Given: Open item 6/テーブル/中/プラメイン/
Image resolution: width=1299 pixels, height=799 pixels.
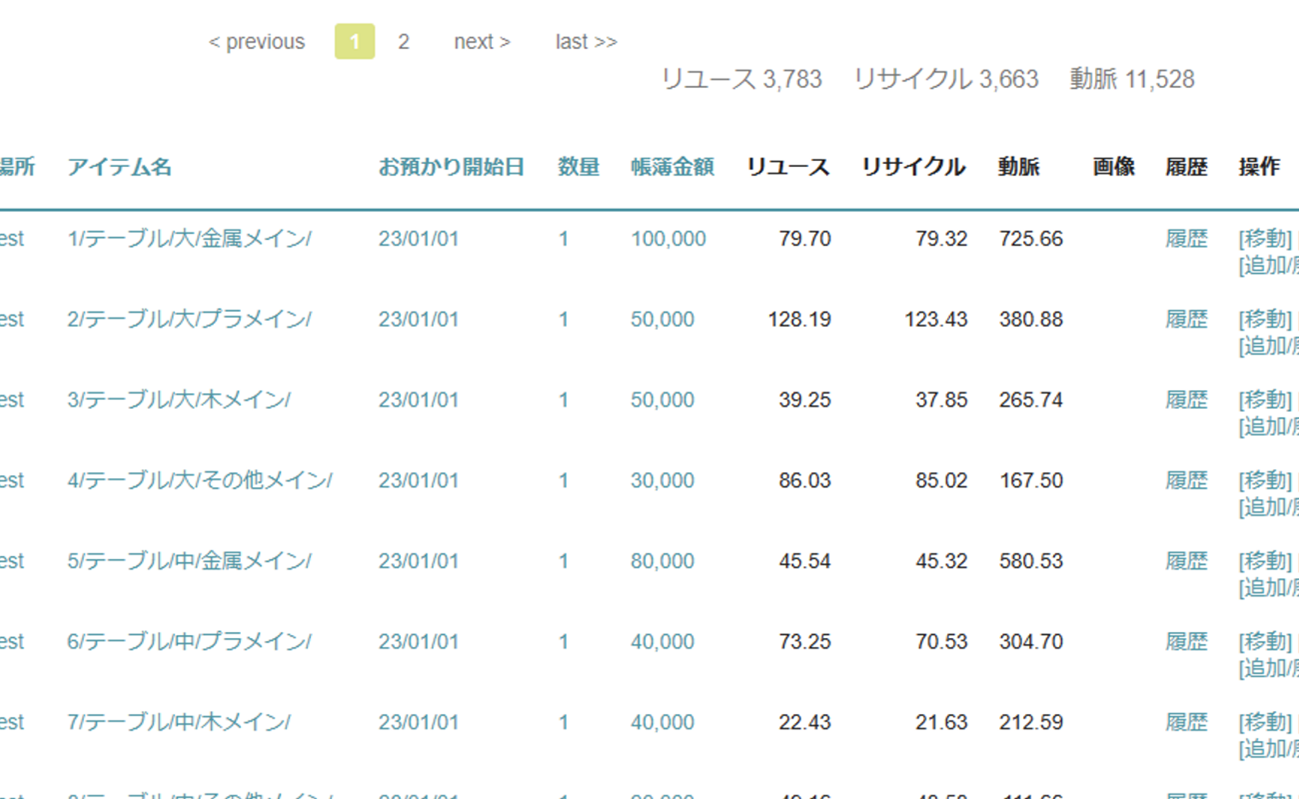Looking at the screenshot, I should point(189,642).
